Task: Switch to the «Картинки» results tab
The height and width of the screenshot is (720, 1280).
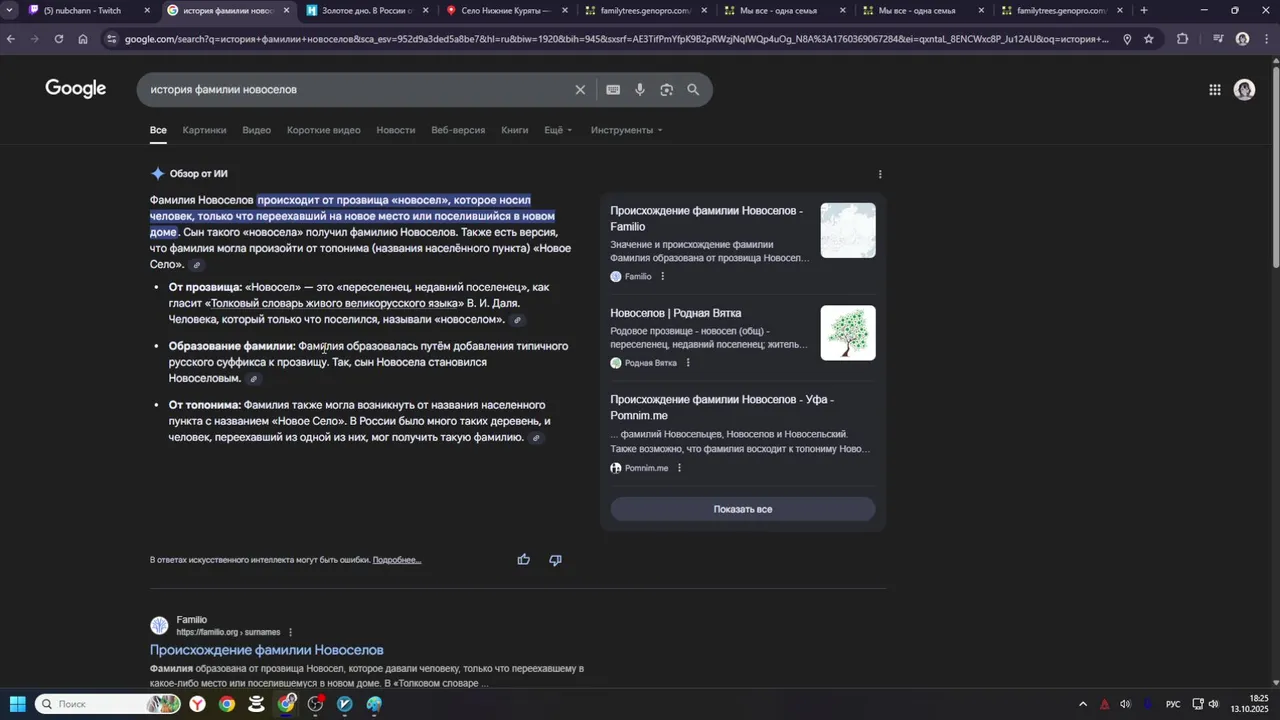Action: click(x=204, y=130)
